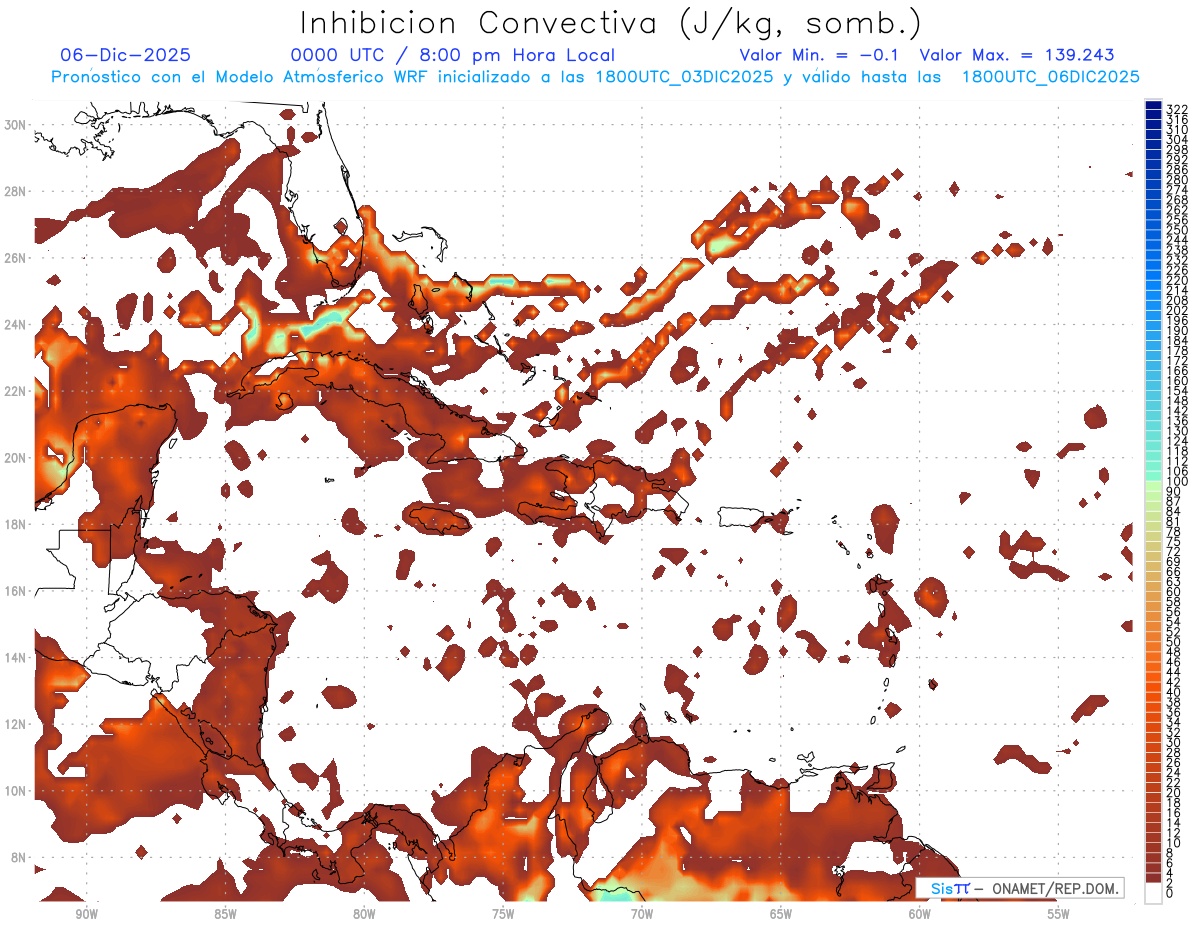Click the initialization time "1800UTC_03DIC2025"
This screenshot has height=927, width=1200.
pos(684,77)
